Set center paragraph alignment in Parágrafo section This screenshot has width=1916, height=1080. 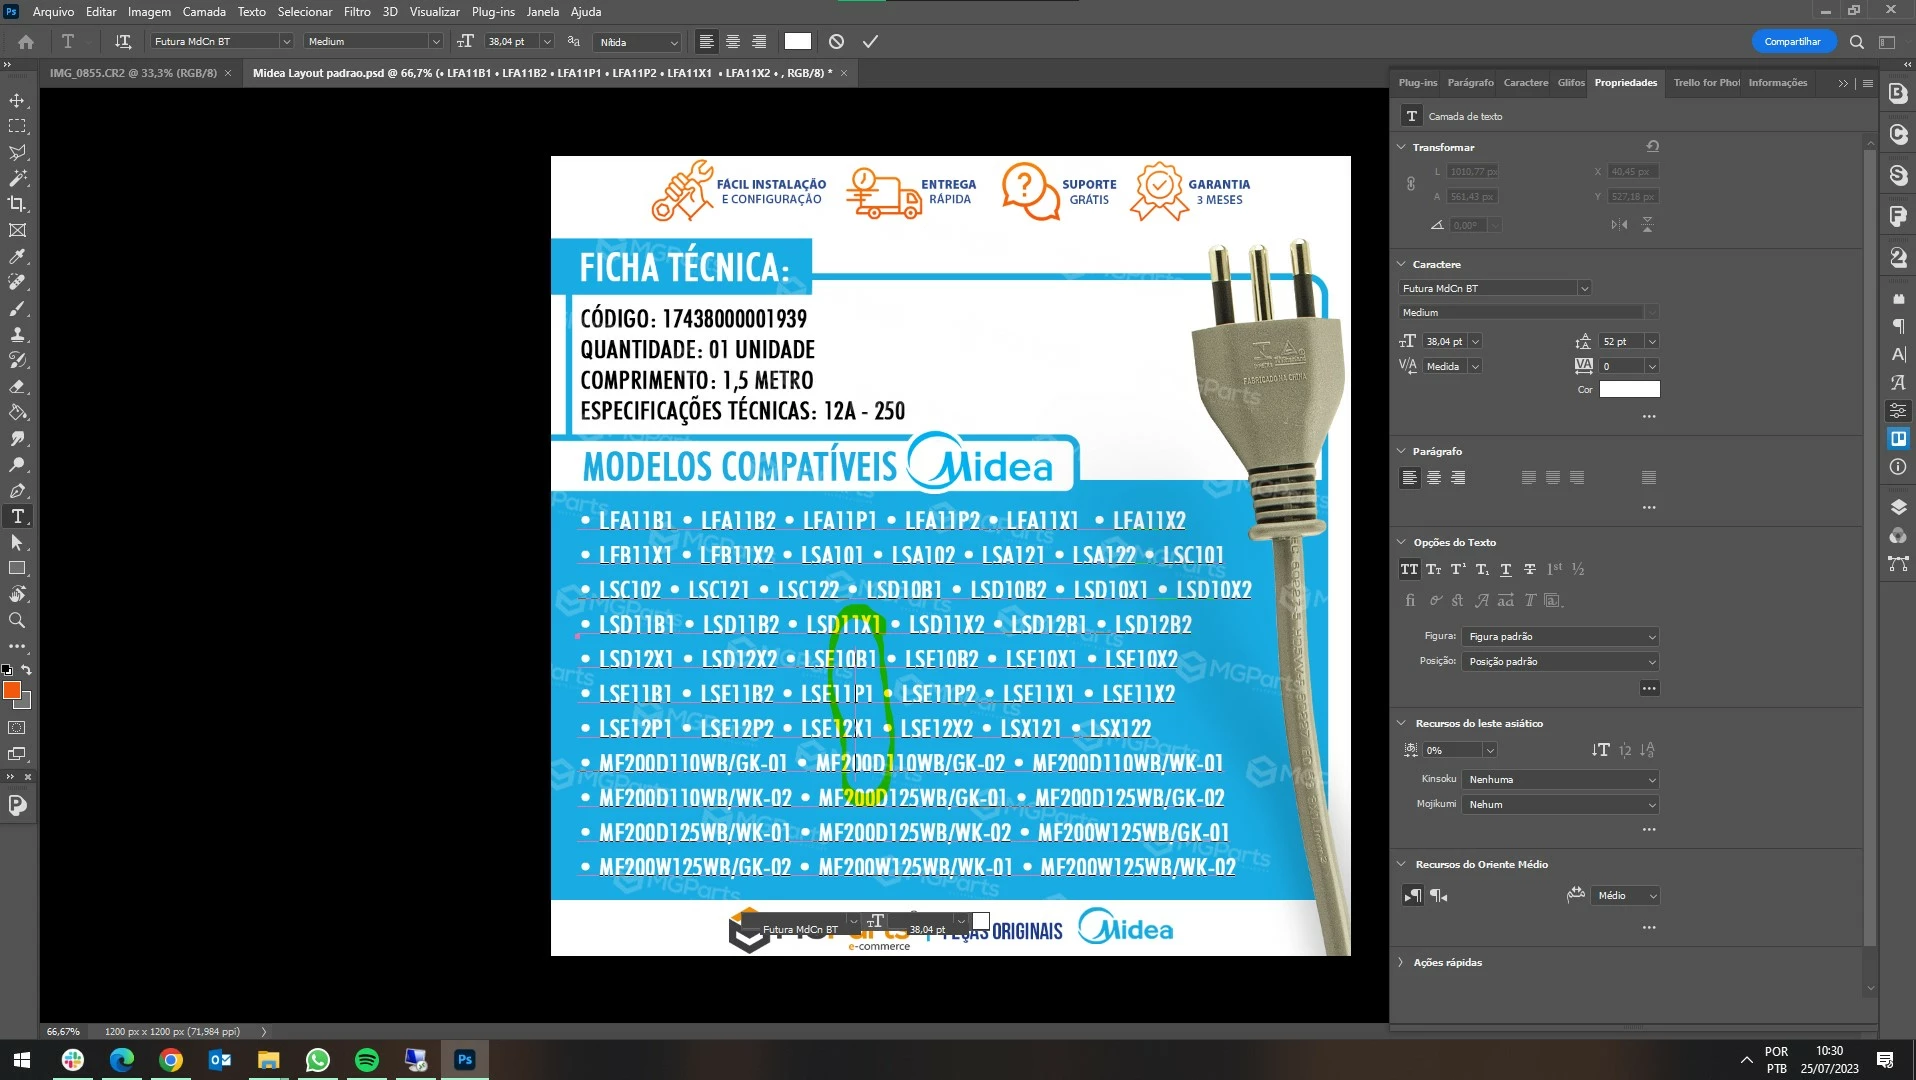pyautogui.click(x=1433, y=478)
